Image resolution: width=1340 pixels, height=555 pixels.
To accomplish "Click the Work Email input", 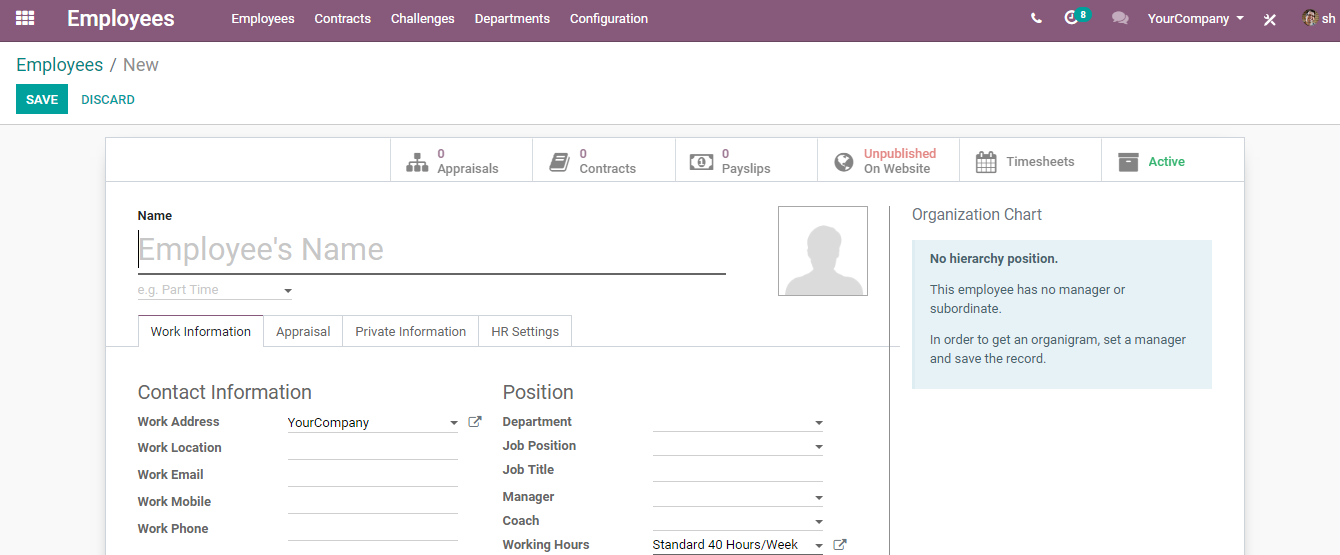I will [373, 475].
